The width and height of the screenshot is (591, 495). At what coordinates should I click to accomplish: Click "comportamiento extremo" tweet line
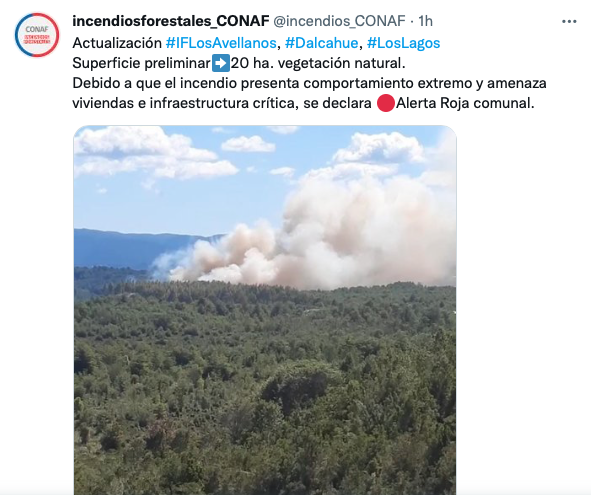309,83
